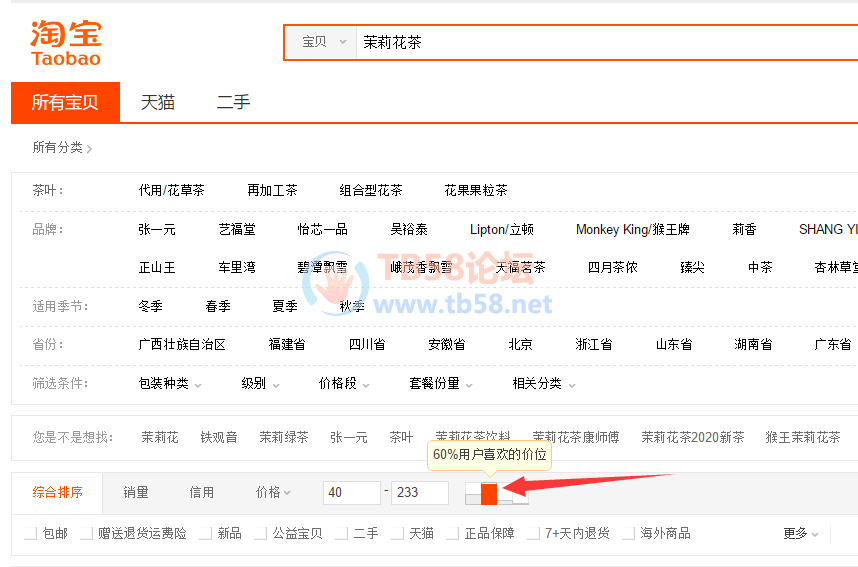The height and width of the screenshot is (567, 858).
Task: Select province 广西壮族自治区
Action: (182, 345)
